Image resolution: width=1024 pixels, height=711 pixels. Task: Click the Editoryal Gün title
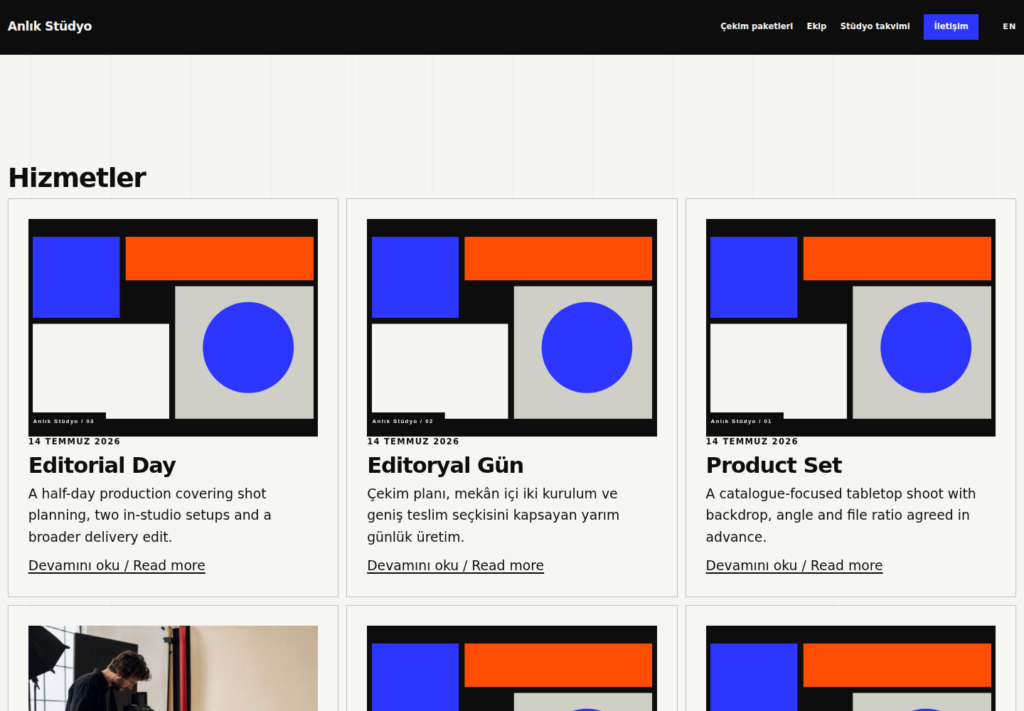(x=445, y=465)
